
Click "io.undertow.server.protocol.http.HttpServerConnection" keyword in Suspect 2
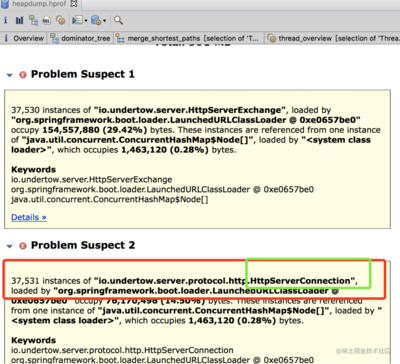(x=122, y=350)
